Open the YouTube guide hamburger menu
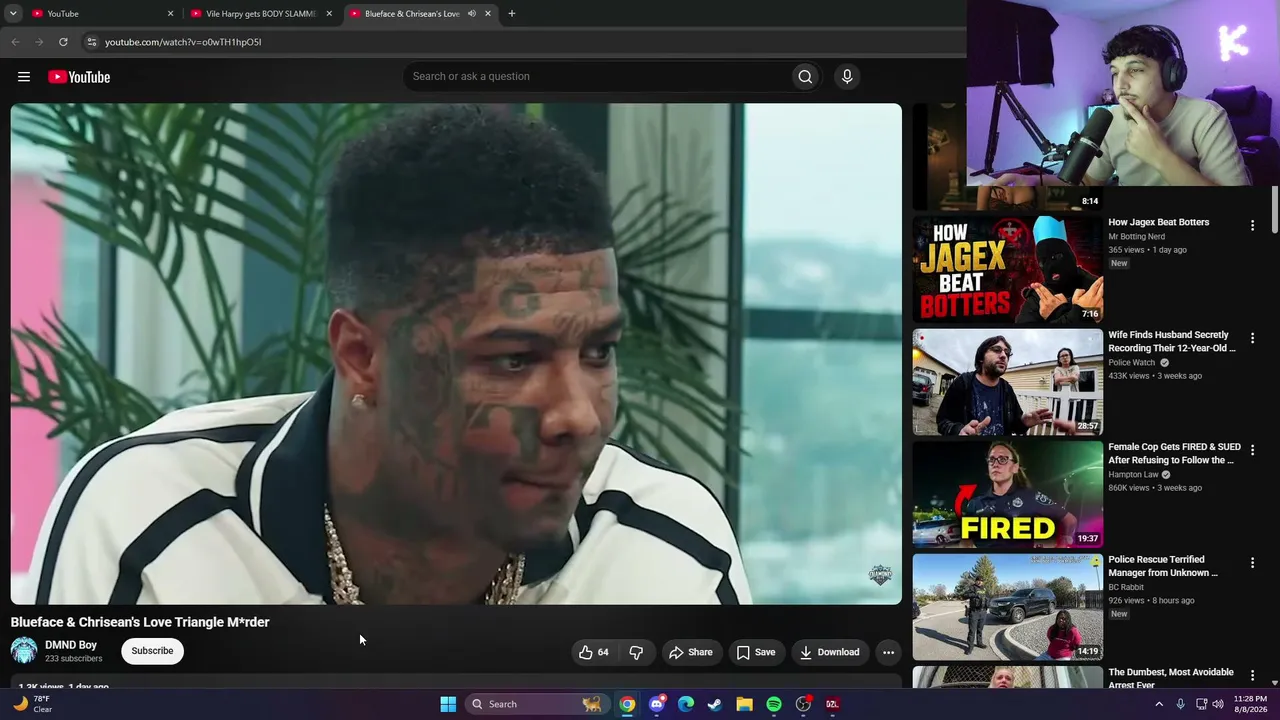The width and height of the screenshot is (1280, 720). (24, 77)
